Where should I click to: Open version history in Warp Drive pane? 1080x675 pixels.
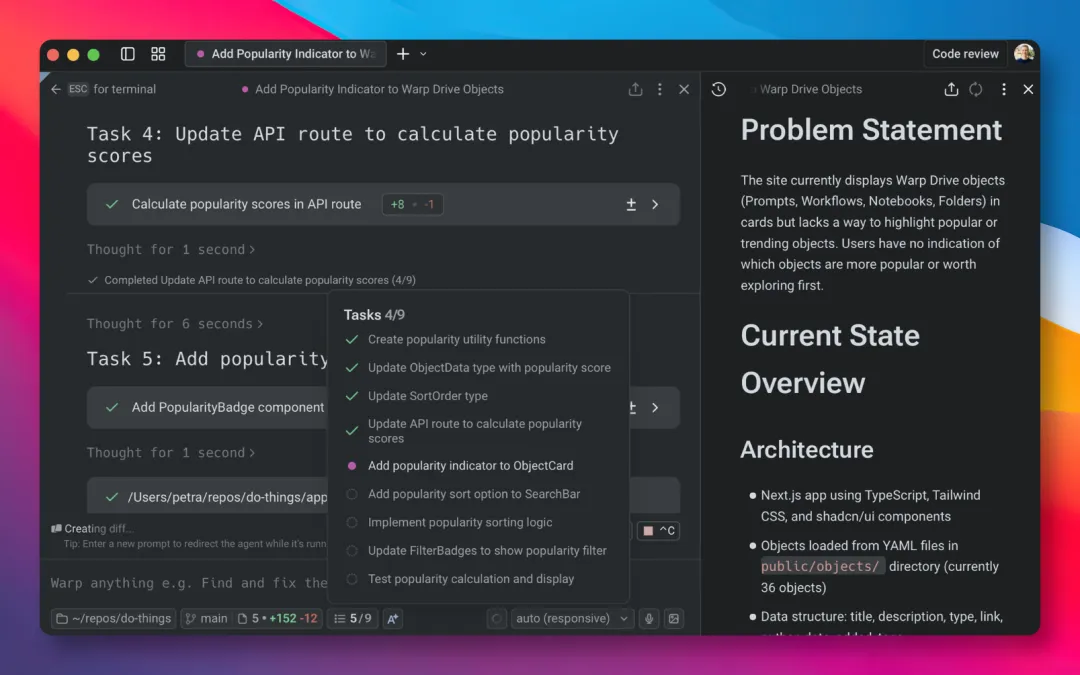click(x=718, y=89)
